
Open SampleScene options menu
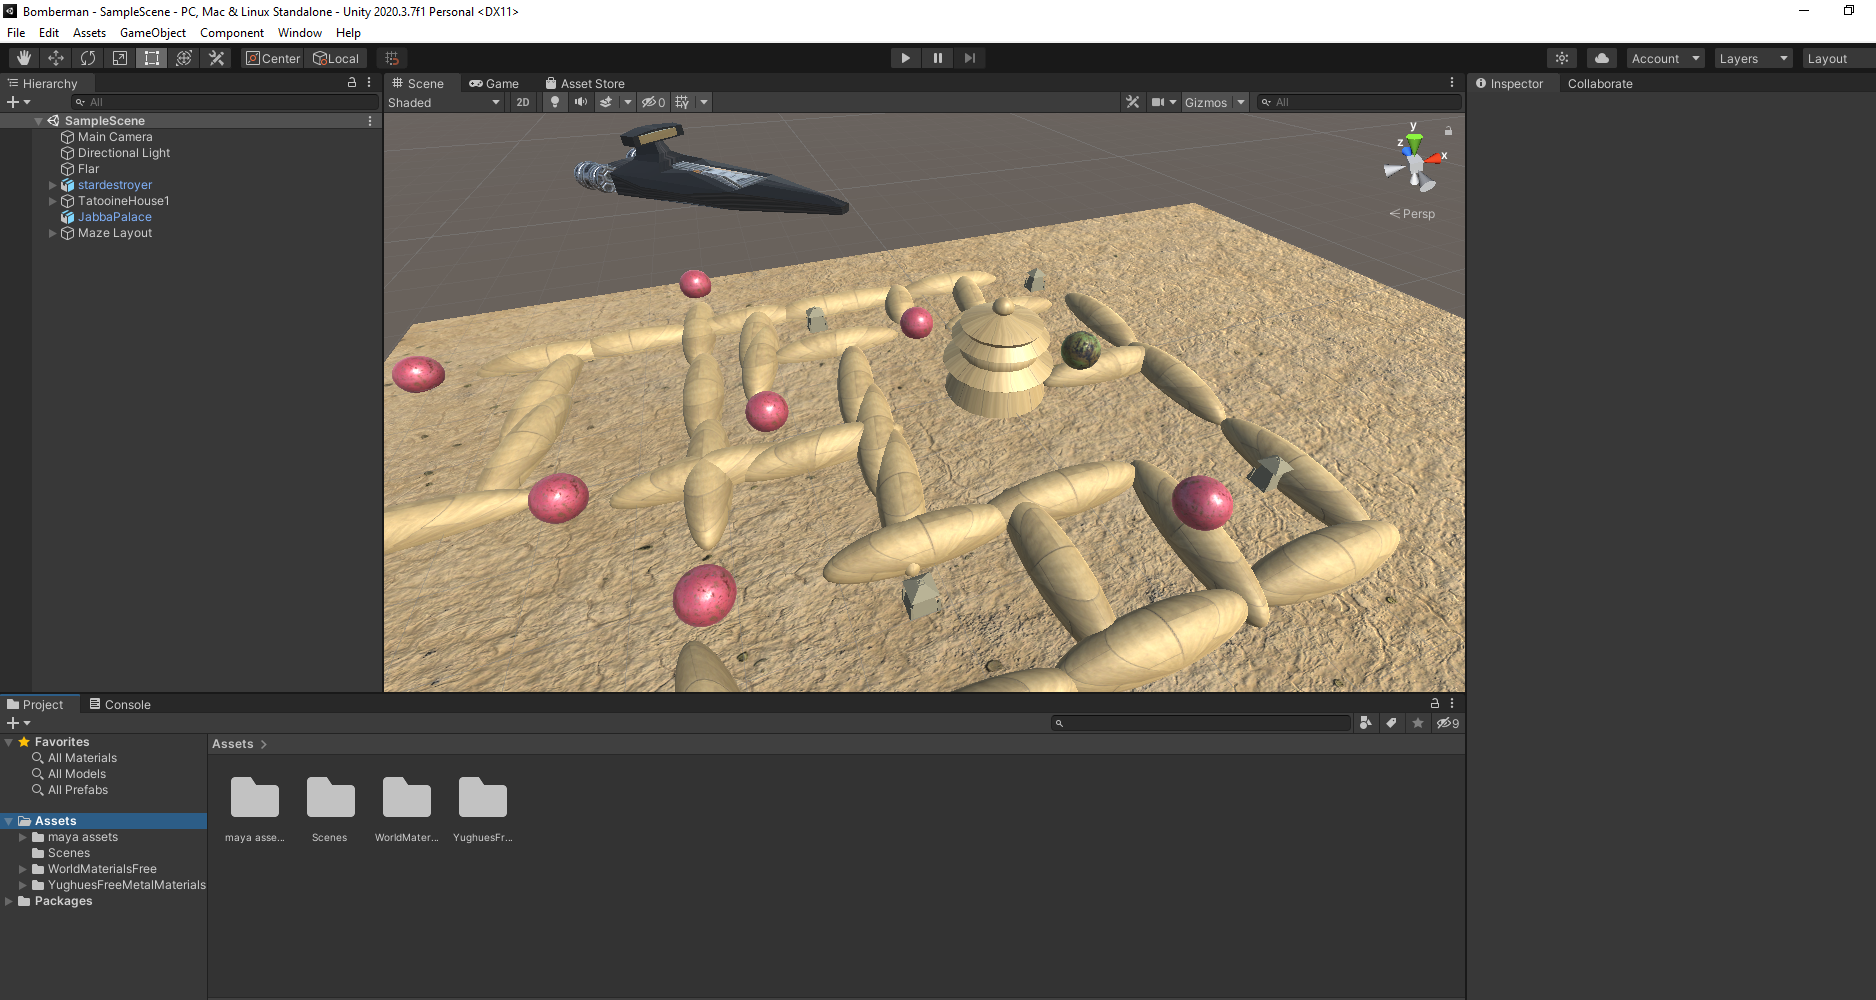click(x=370, y=121)
